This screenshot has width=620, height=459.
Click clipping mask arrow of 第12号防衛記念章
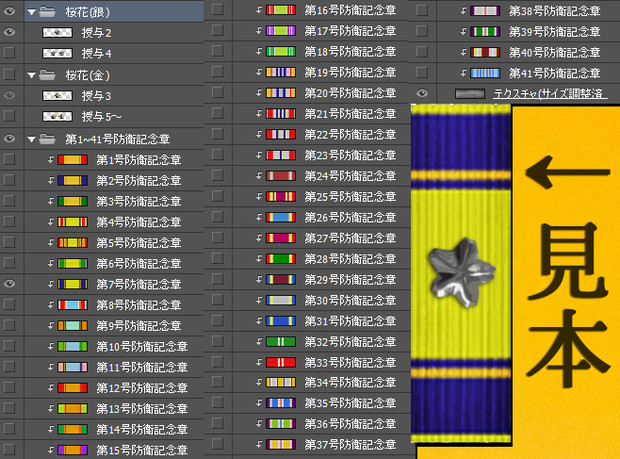[x=51, y=388]
